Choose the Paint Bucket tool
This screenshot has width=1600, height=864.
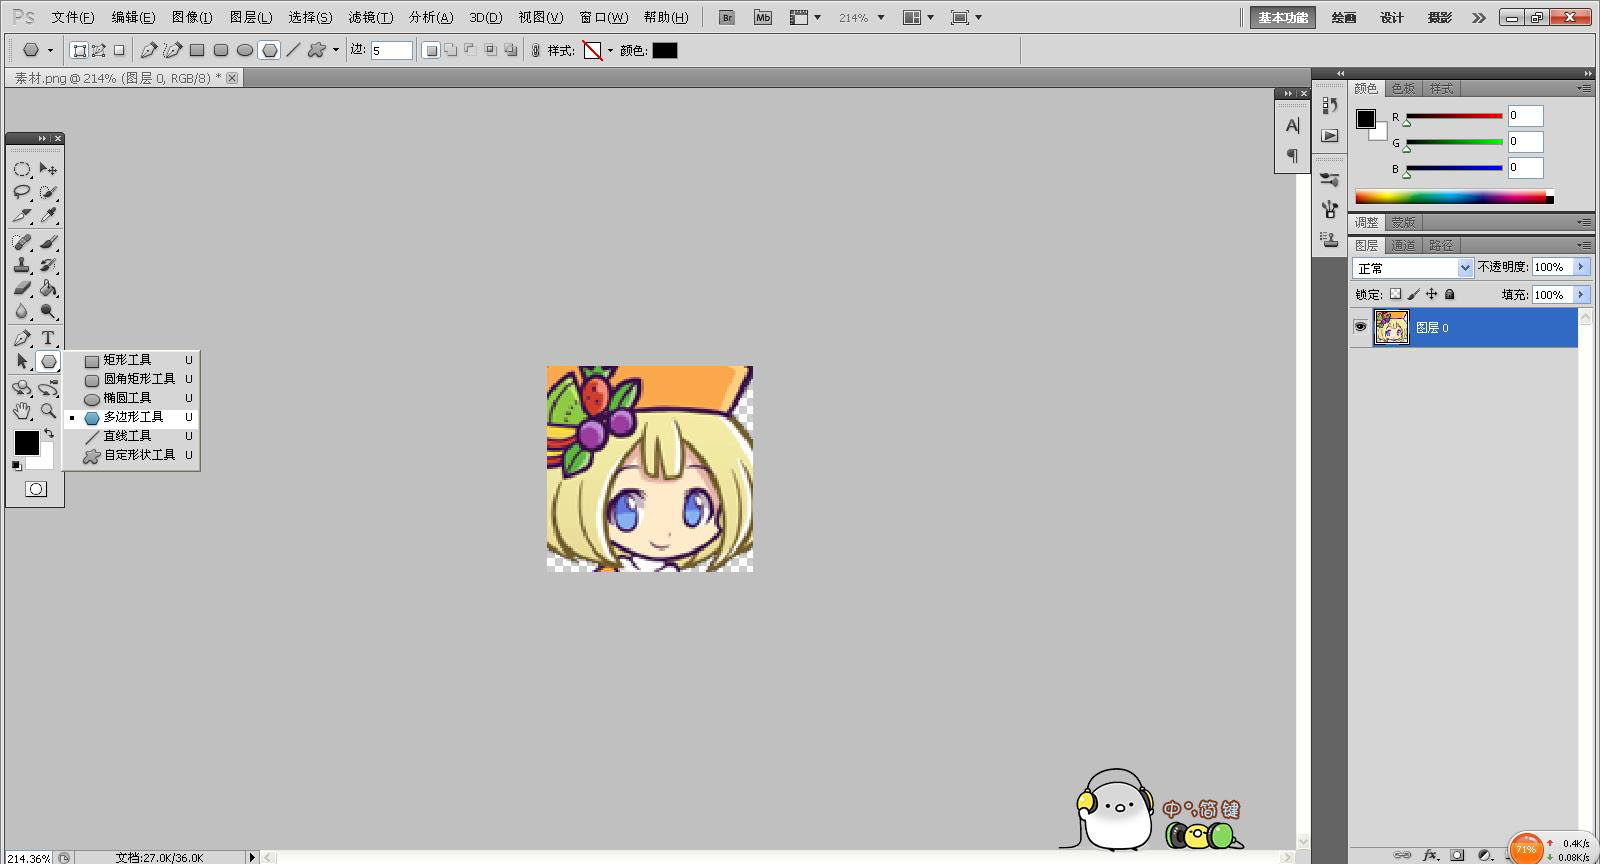click(48, 288)
